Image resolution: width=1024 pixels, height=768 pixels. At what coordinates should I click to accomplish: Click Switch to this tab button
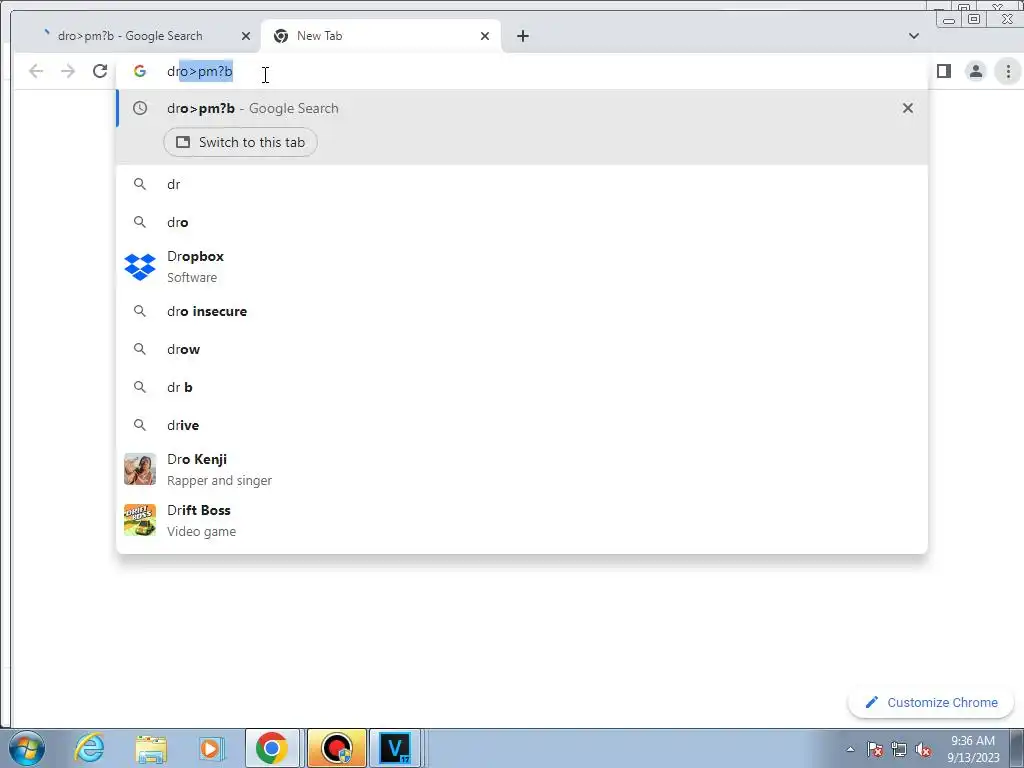coord(240,142)
